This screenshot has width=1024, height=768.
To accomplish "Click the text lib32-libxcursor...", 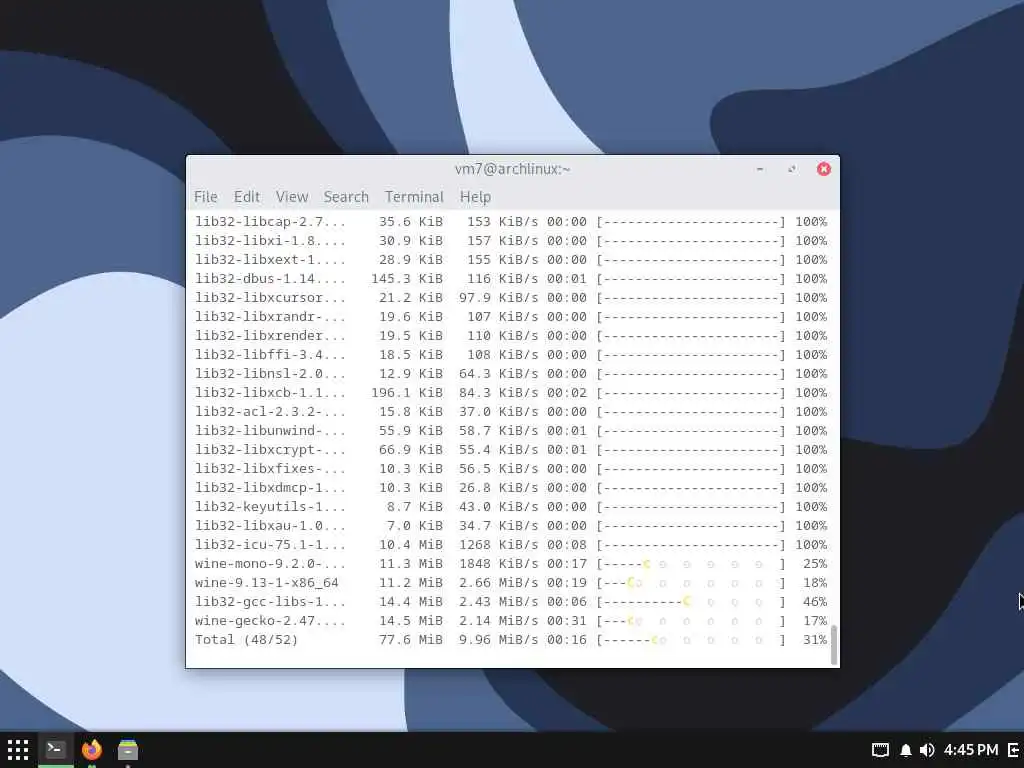I will [258, 297].
